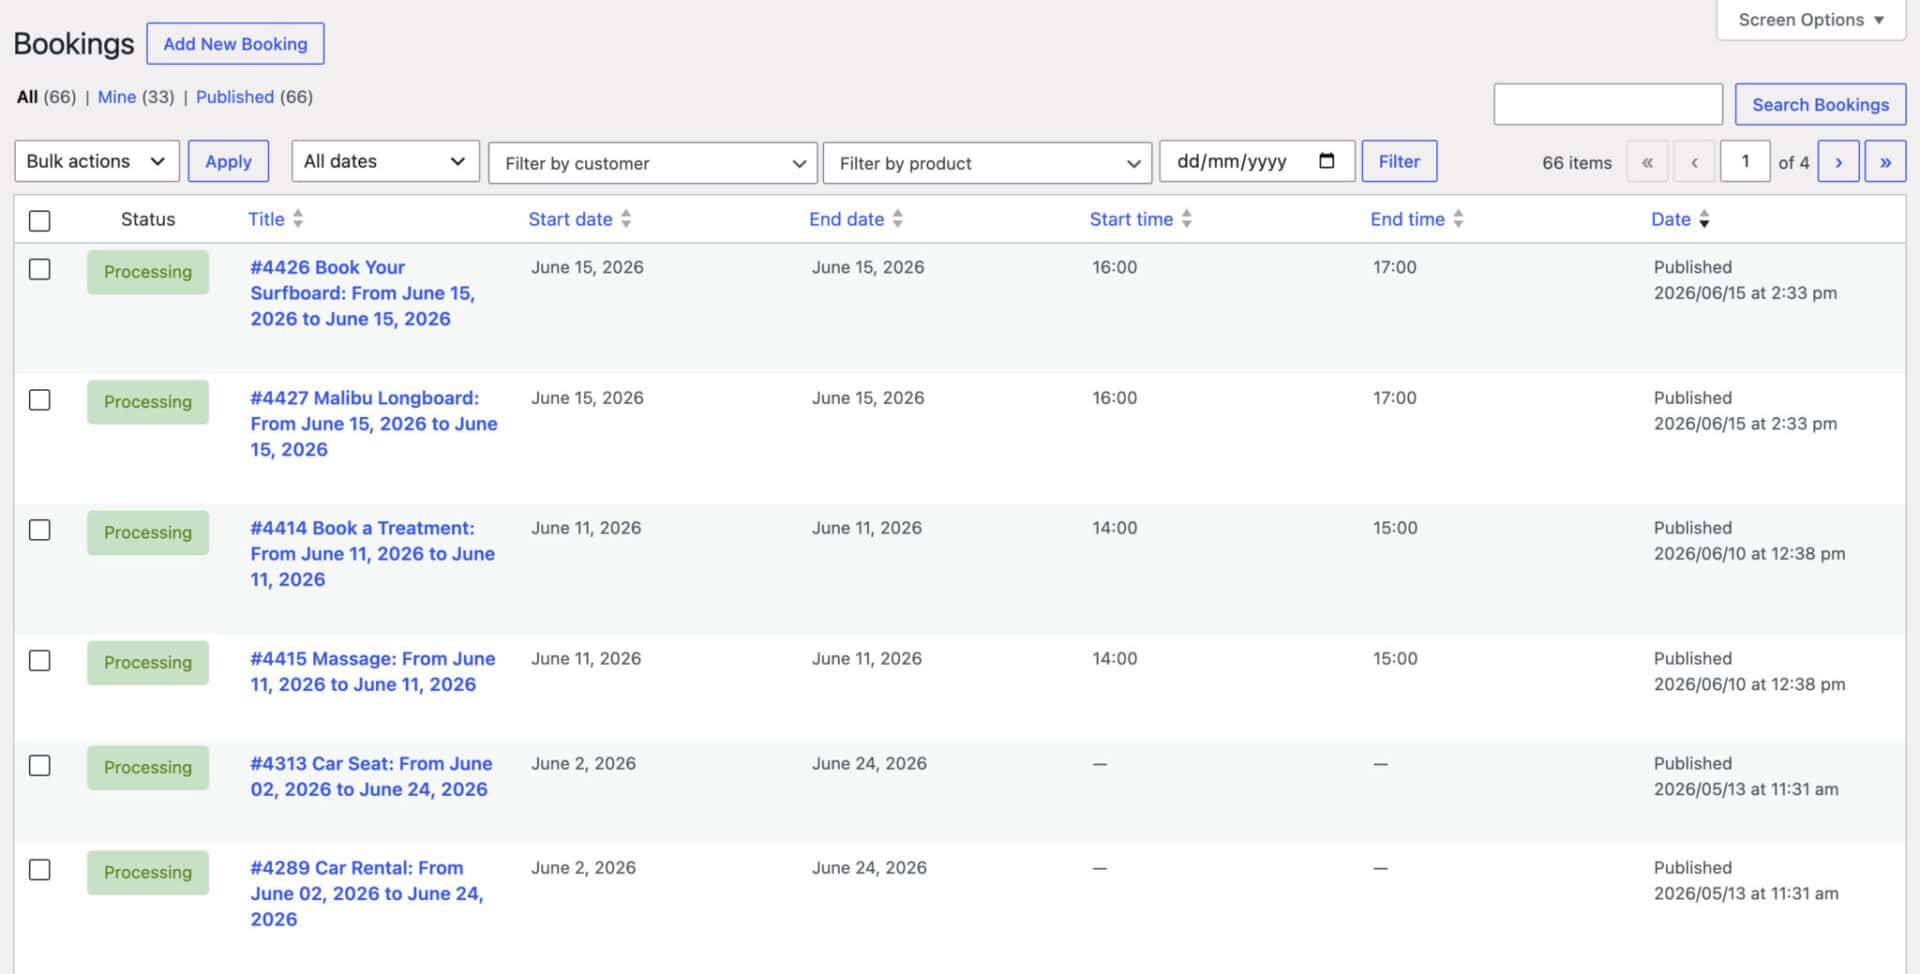Check the box for #4289 Car Rental
1920x974 pixels.
tap(40, 870)
